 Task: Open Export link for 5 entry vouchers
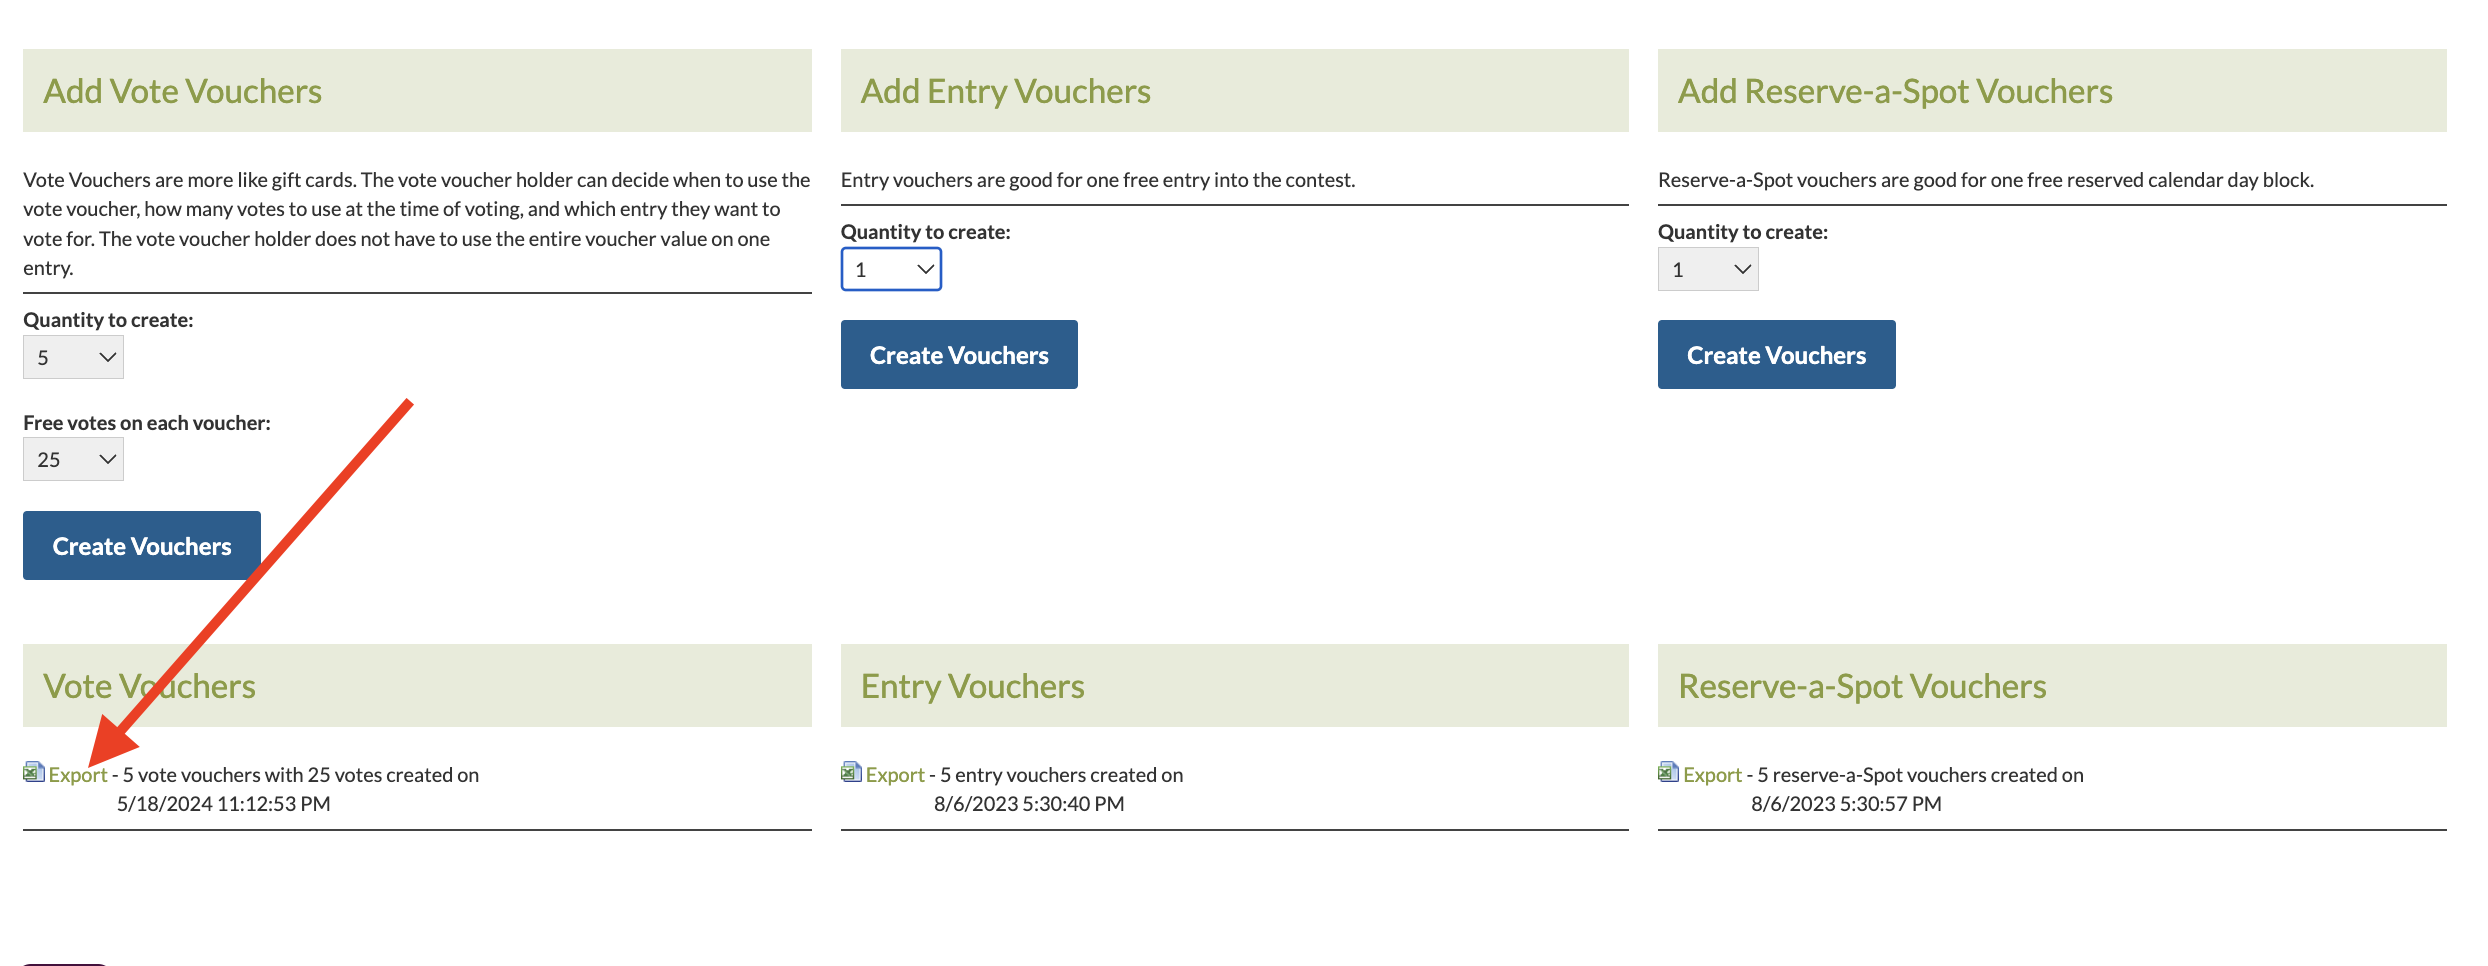click(895, 775)
